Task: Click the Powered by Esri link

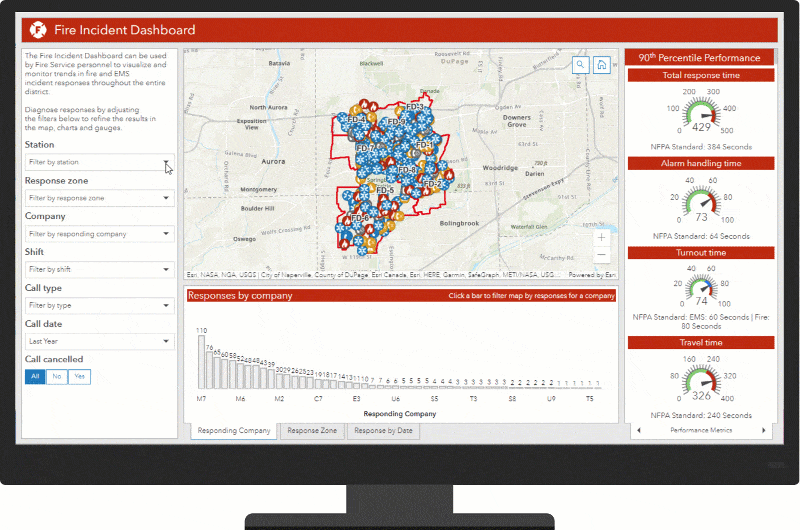Action: 592,274
